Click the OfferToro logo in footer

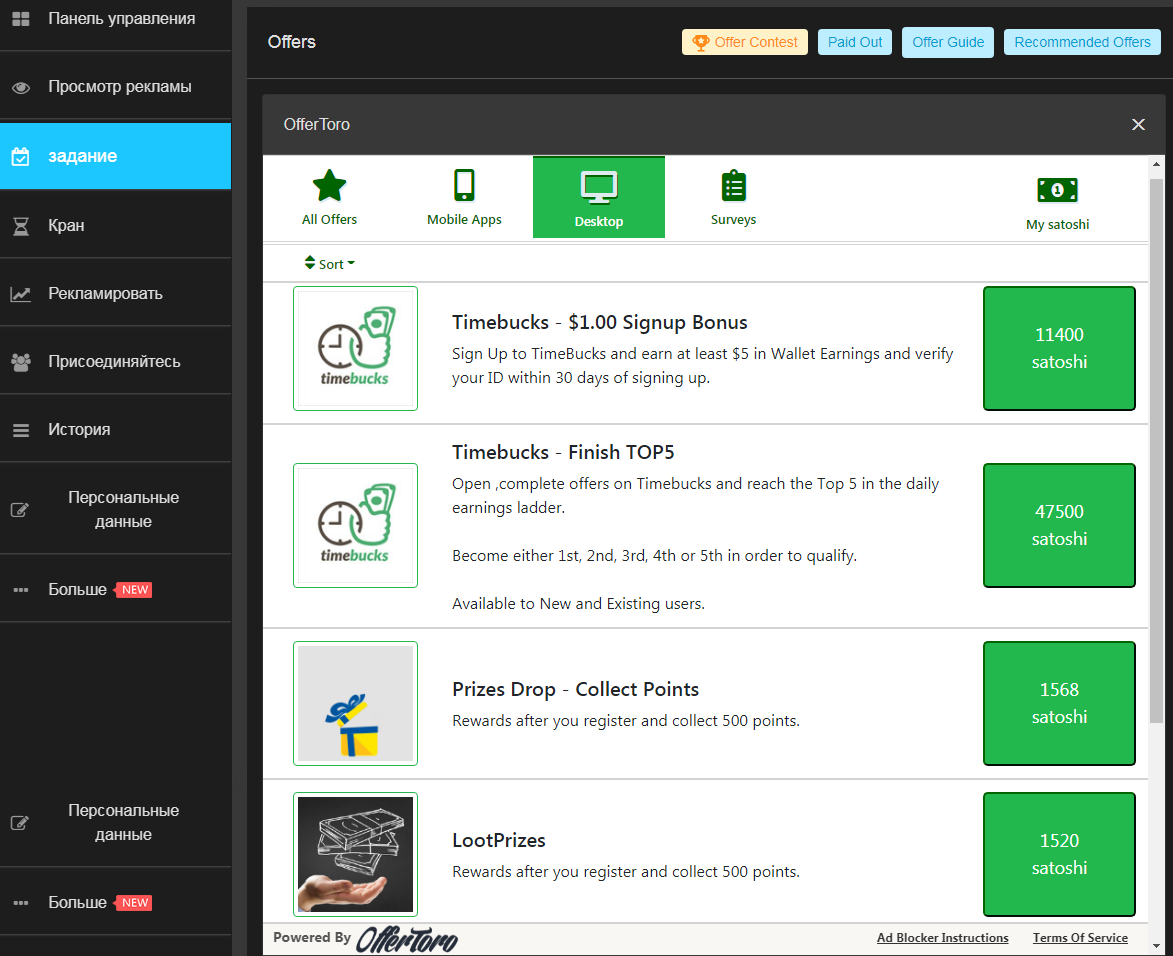tap(407, 940)
